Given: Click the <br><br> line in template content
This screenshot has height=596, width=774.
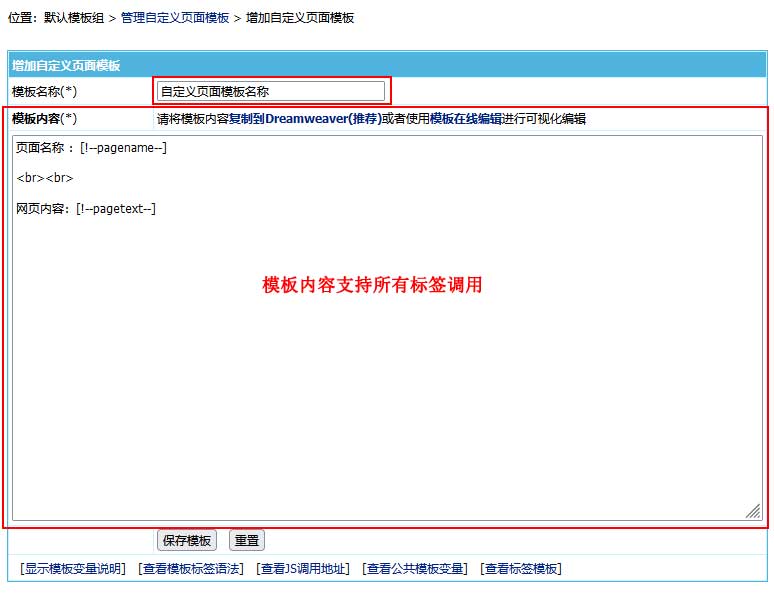Looking at the screenshot, I should pos(45,179).
